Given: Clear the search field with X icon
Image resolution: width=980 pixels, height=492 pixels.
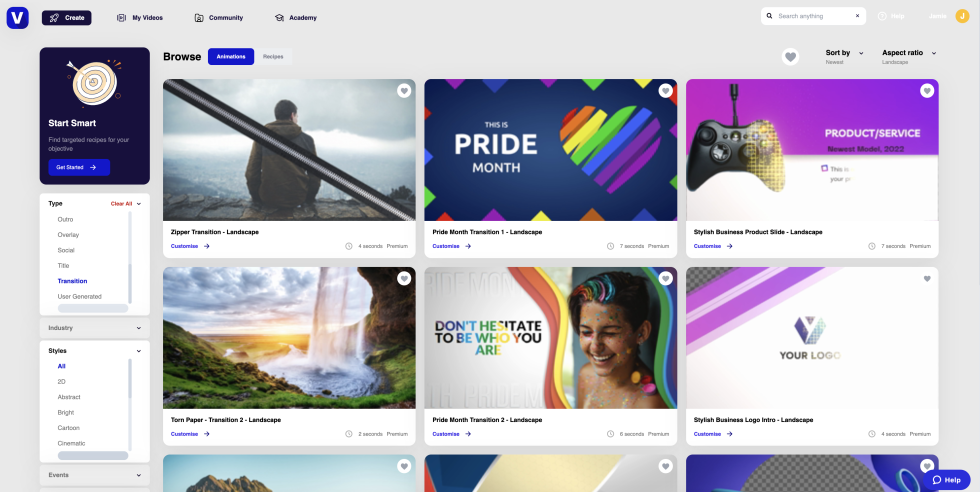Looking at the screenshot, I should 856,16.
